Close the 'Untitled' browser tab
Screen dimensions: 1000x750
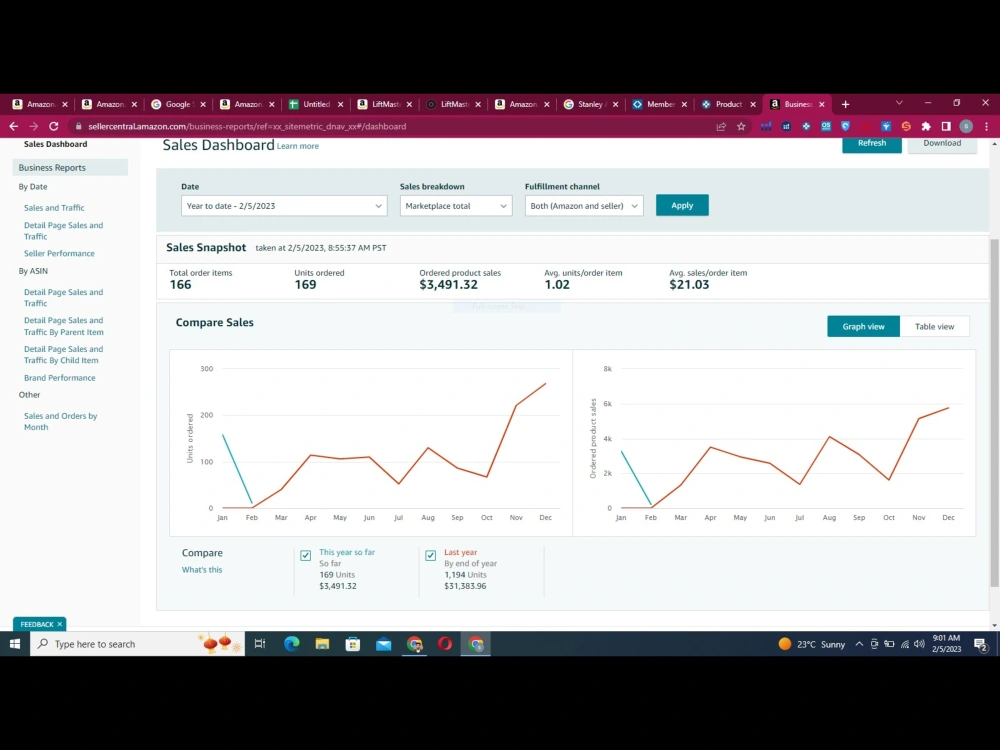click(x=340, y=104)
